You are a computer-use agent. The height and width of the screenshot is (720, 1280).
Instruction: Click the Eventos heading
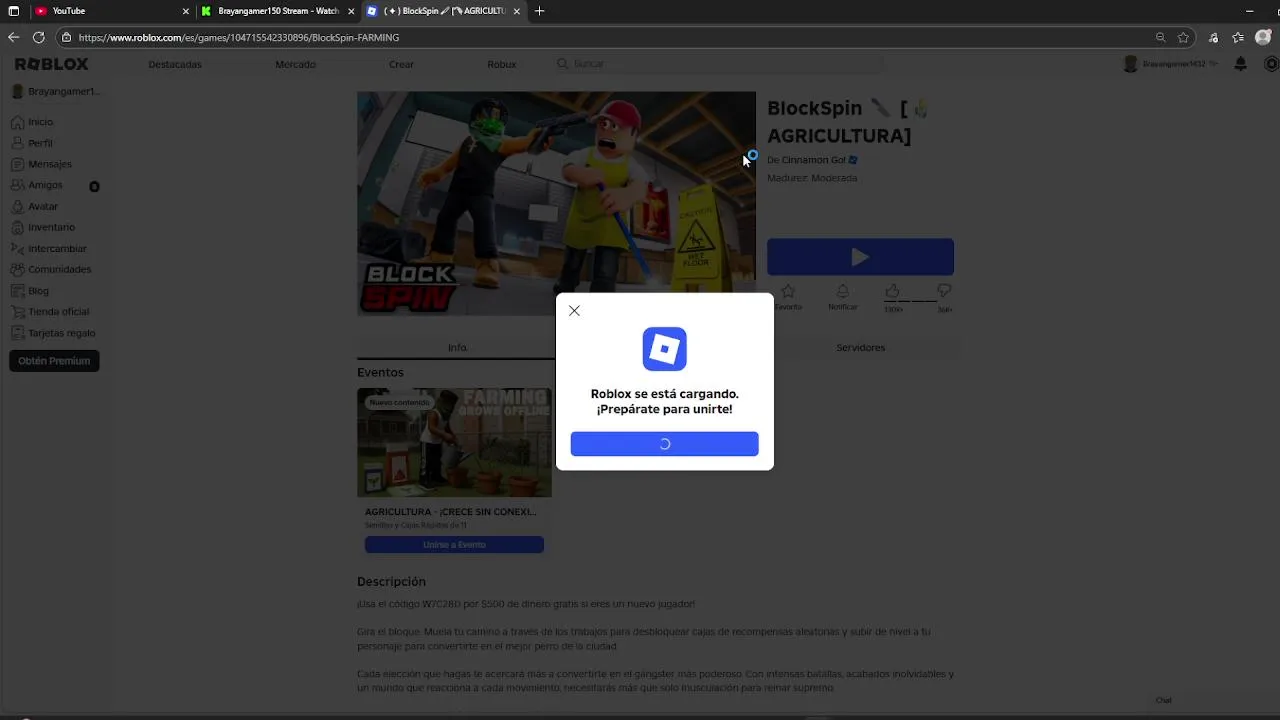380,372
